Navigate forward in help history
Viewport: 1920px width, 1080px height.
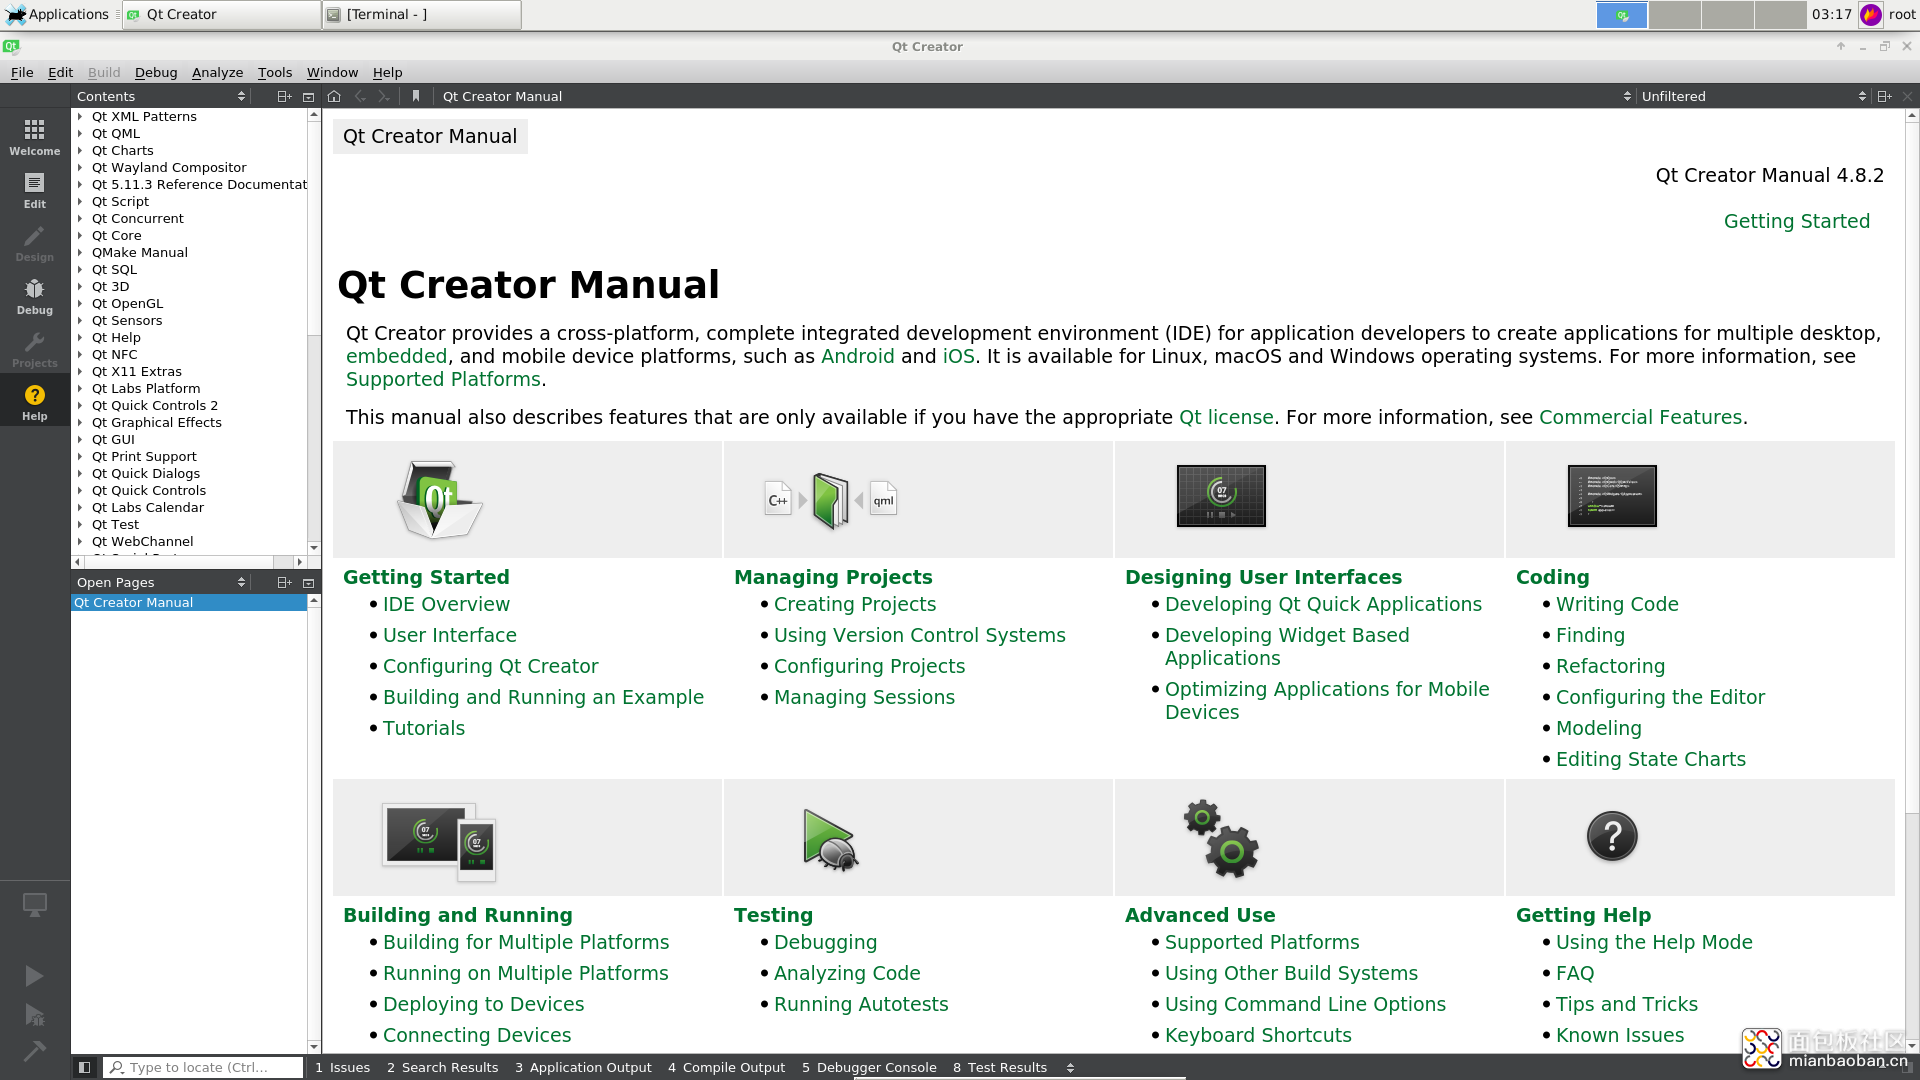pos(384,96)
